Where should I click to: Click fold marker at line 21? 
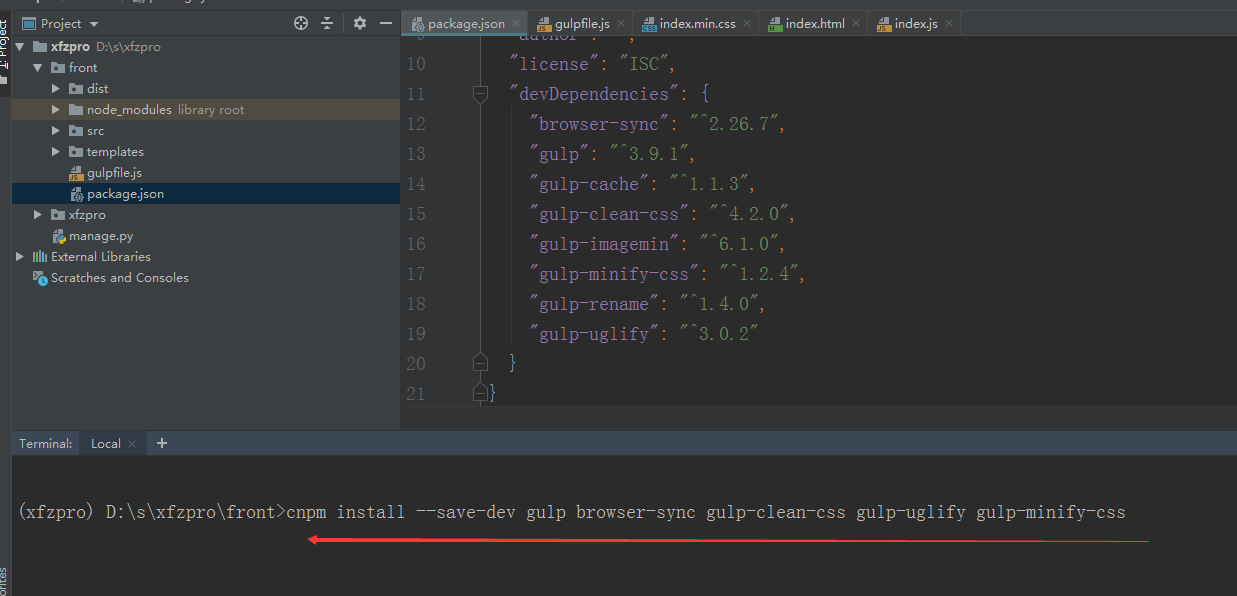[480, 392]
